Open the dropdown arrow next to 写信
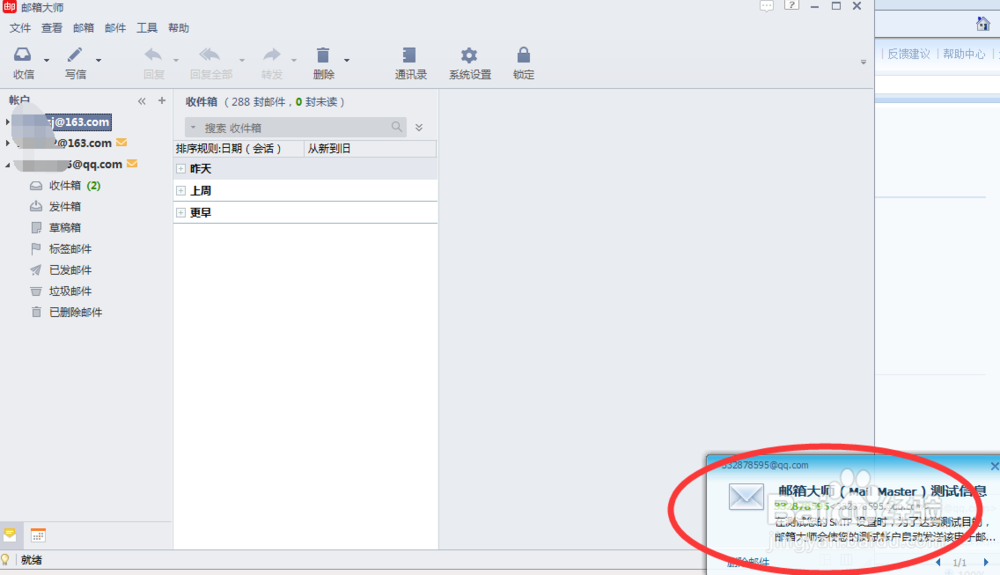The image size is (1000, 575). (98, 60)
